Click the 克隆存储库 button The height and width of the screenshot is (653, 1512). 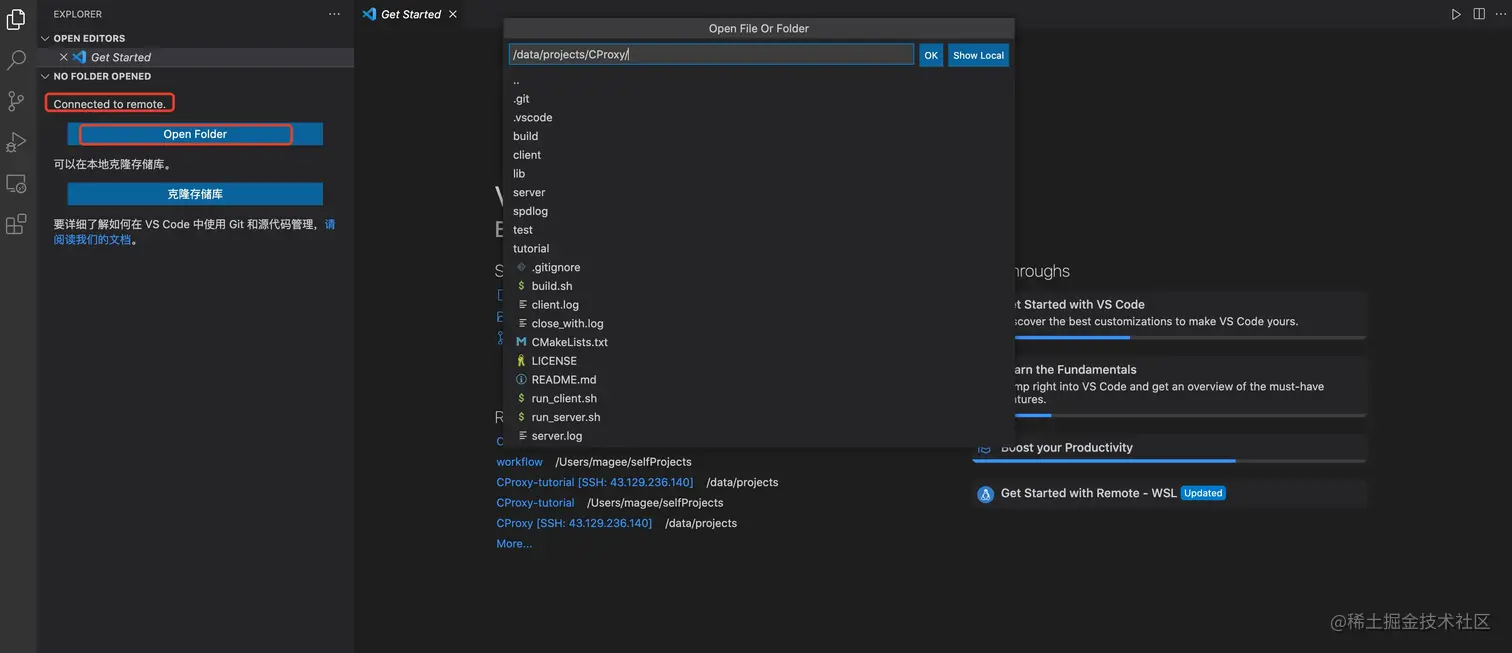coord(195,194)
